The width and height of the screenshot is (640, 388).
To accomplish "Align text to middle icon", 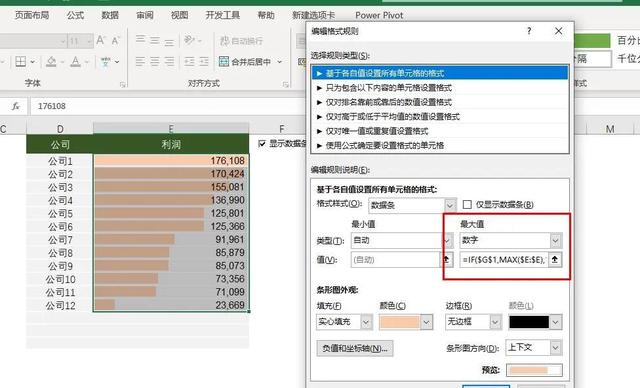I will [155, 40].
